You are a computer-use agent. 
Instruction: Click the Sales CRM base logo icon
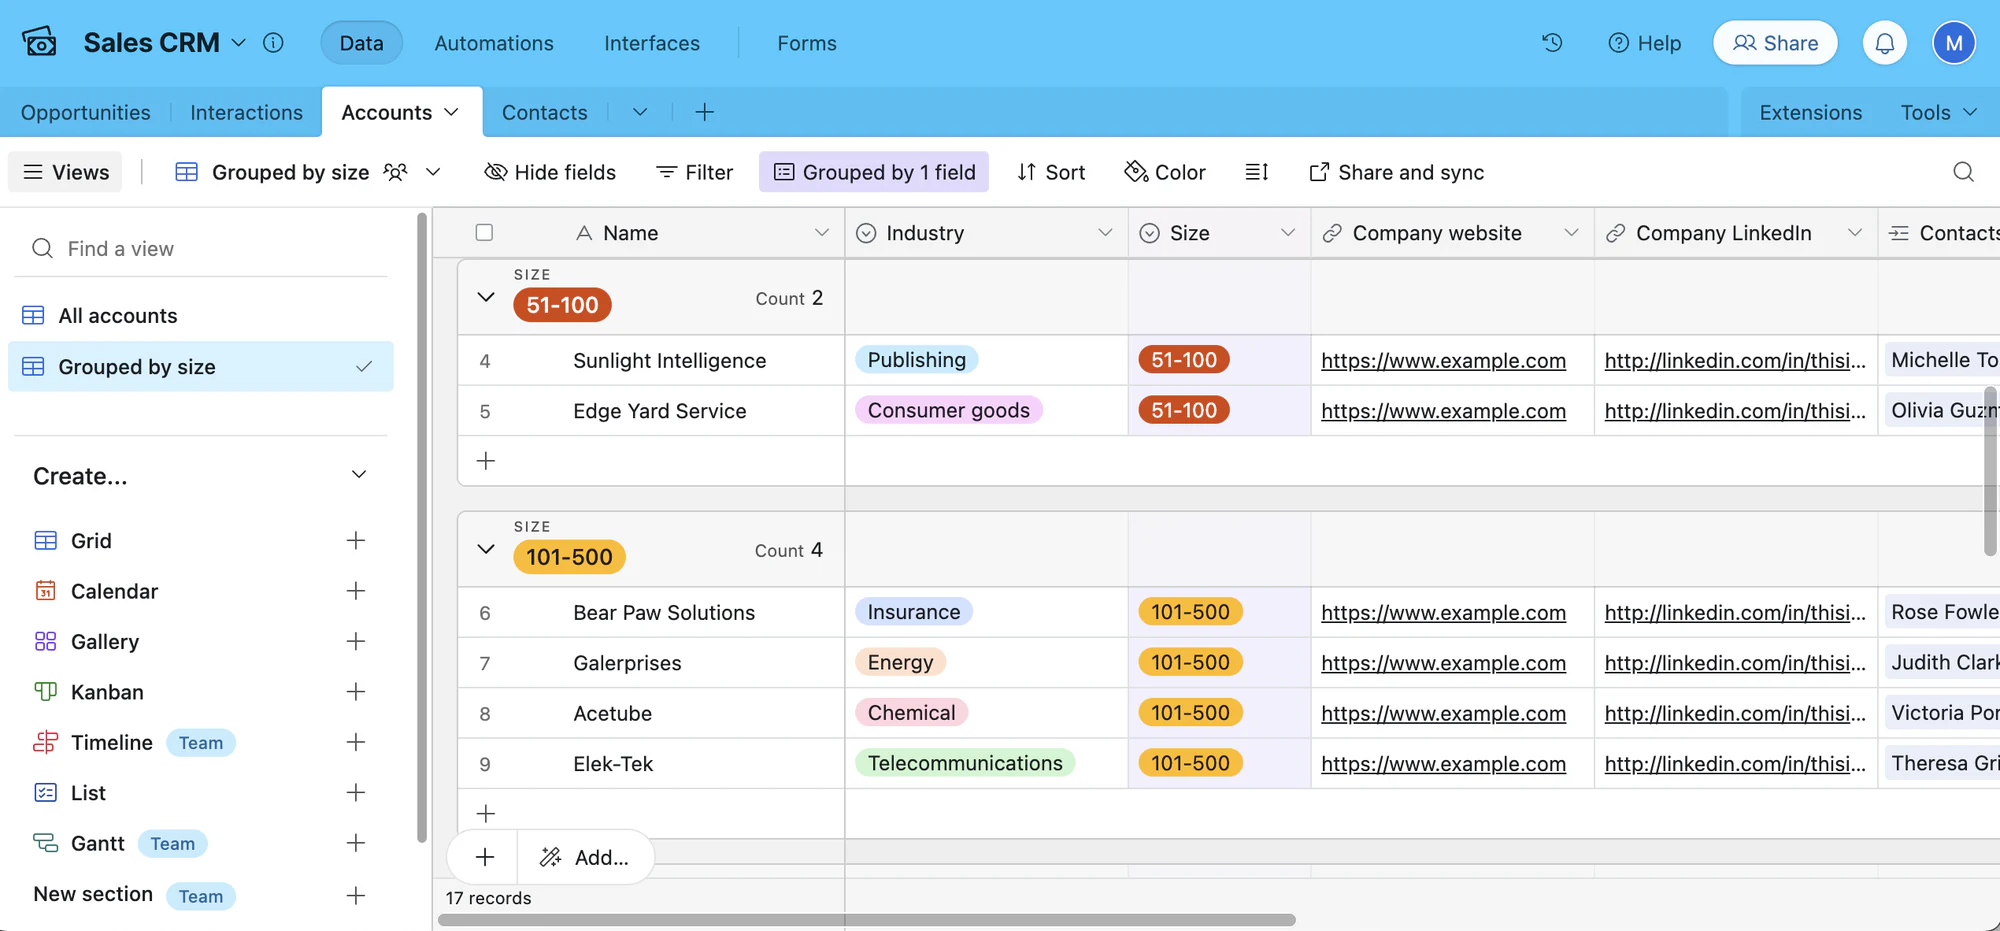click(39, 43)
